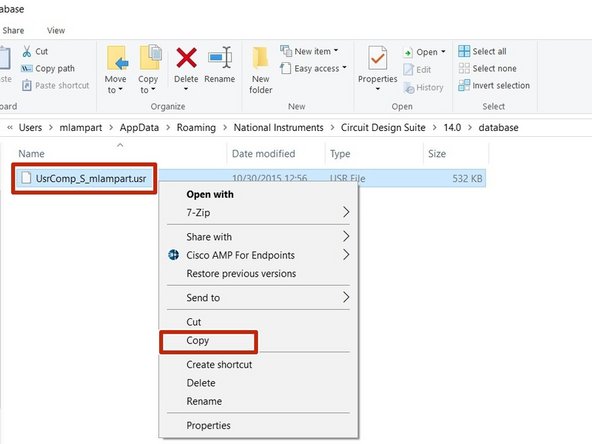
Task: Click the History icon in ribbon
Action: click(409, 88)
